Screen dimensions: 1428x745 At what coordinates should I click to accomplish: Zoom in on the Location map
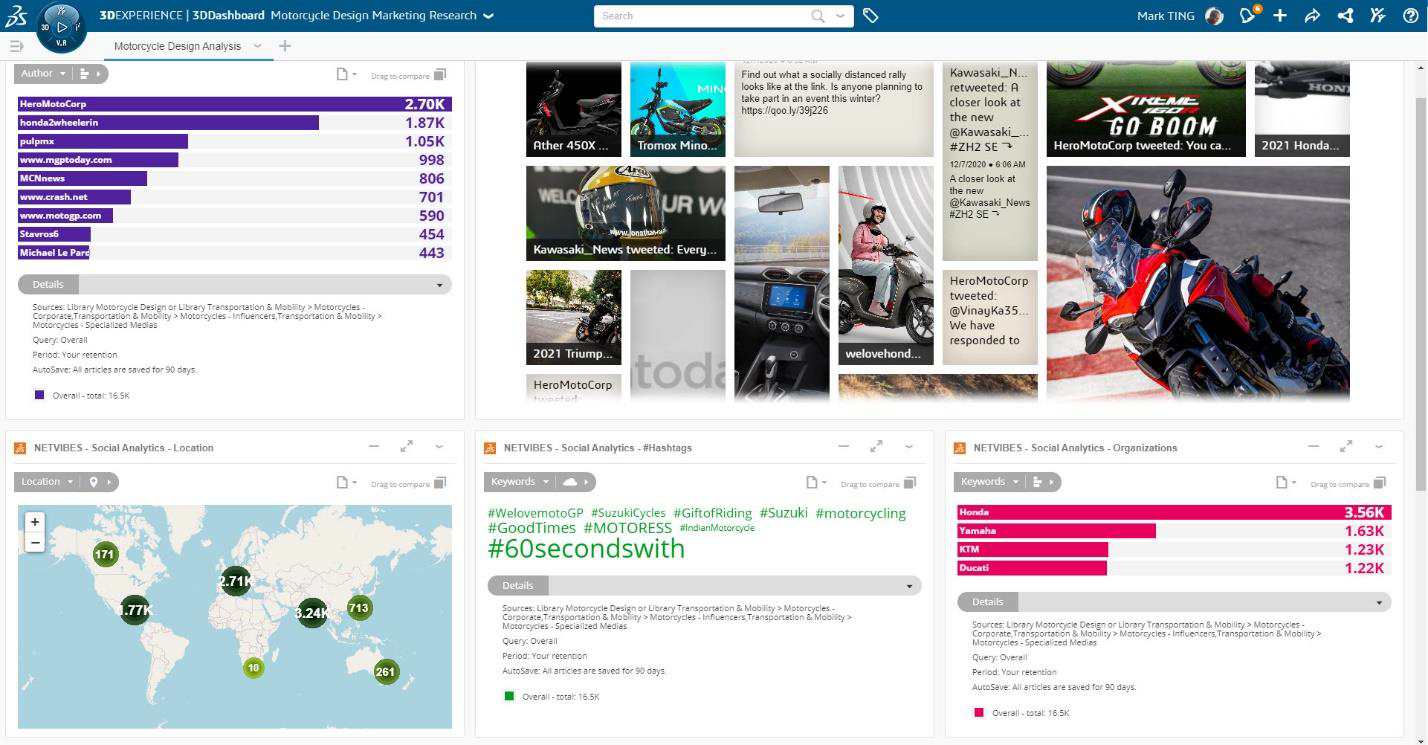(35, 522)
